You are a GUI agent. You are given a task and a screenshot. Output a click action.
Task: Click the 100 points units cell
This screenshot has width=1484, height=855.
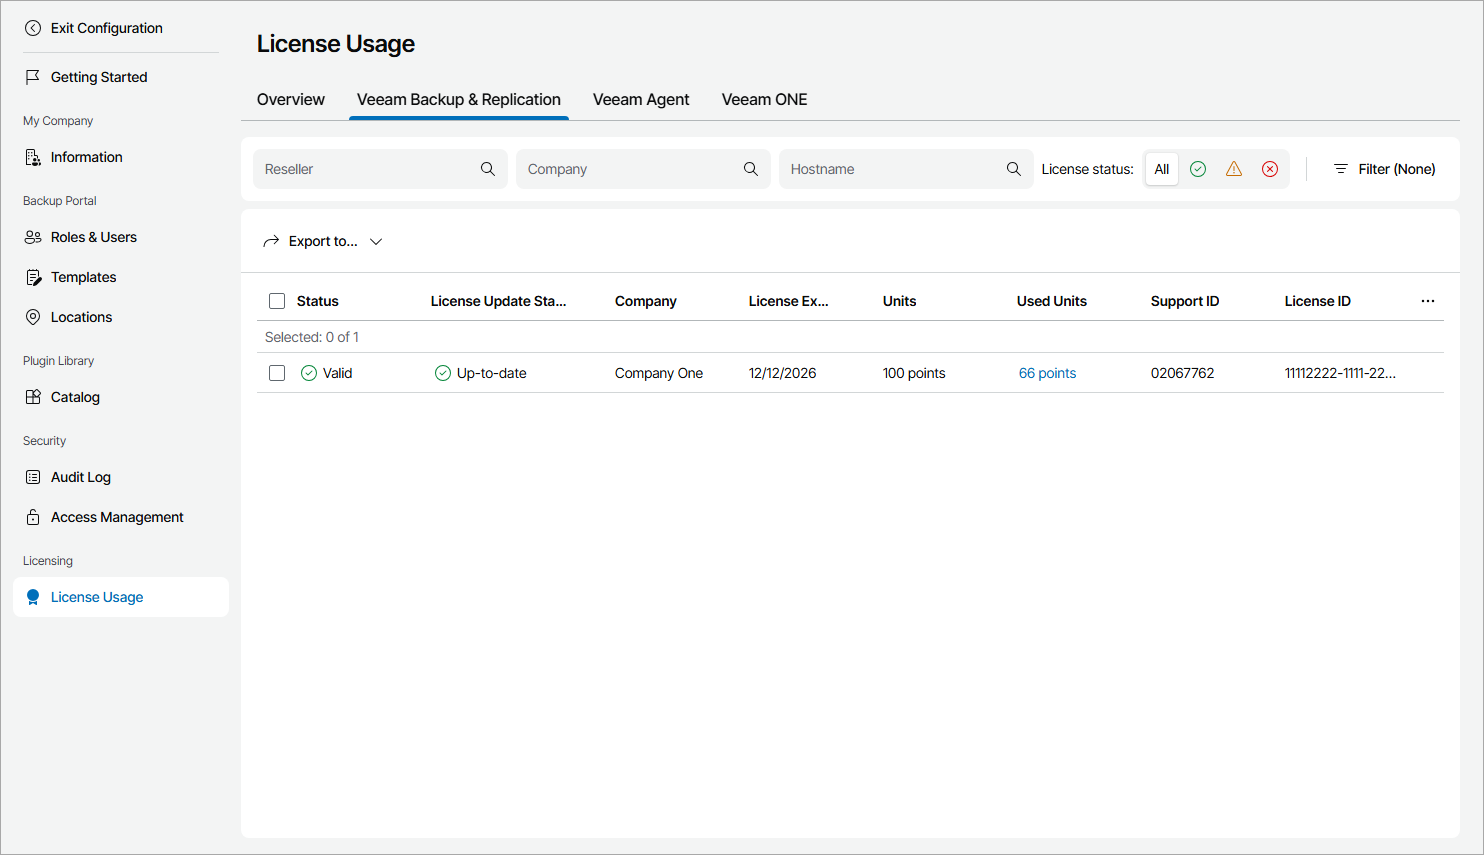tap(914, 373)
